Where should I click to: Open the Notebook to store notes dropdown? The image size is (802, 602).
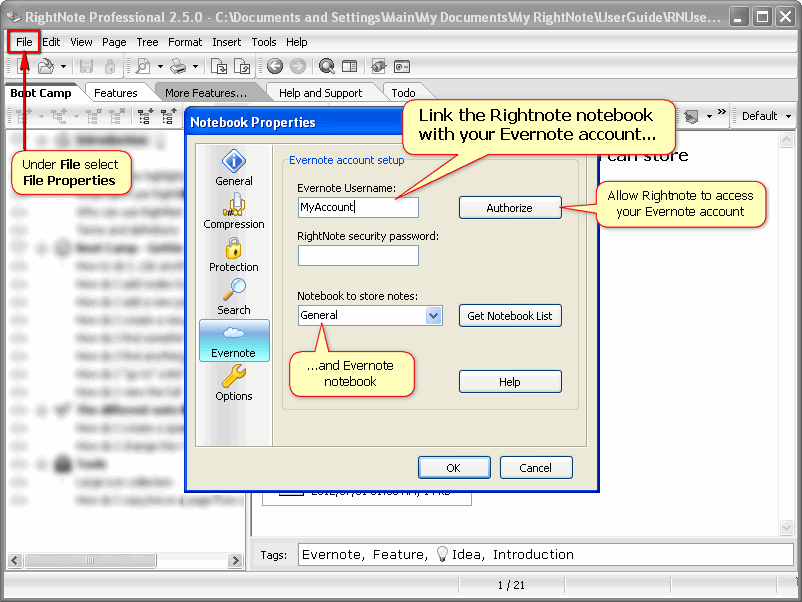click(x=433, y=315)
